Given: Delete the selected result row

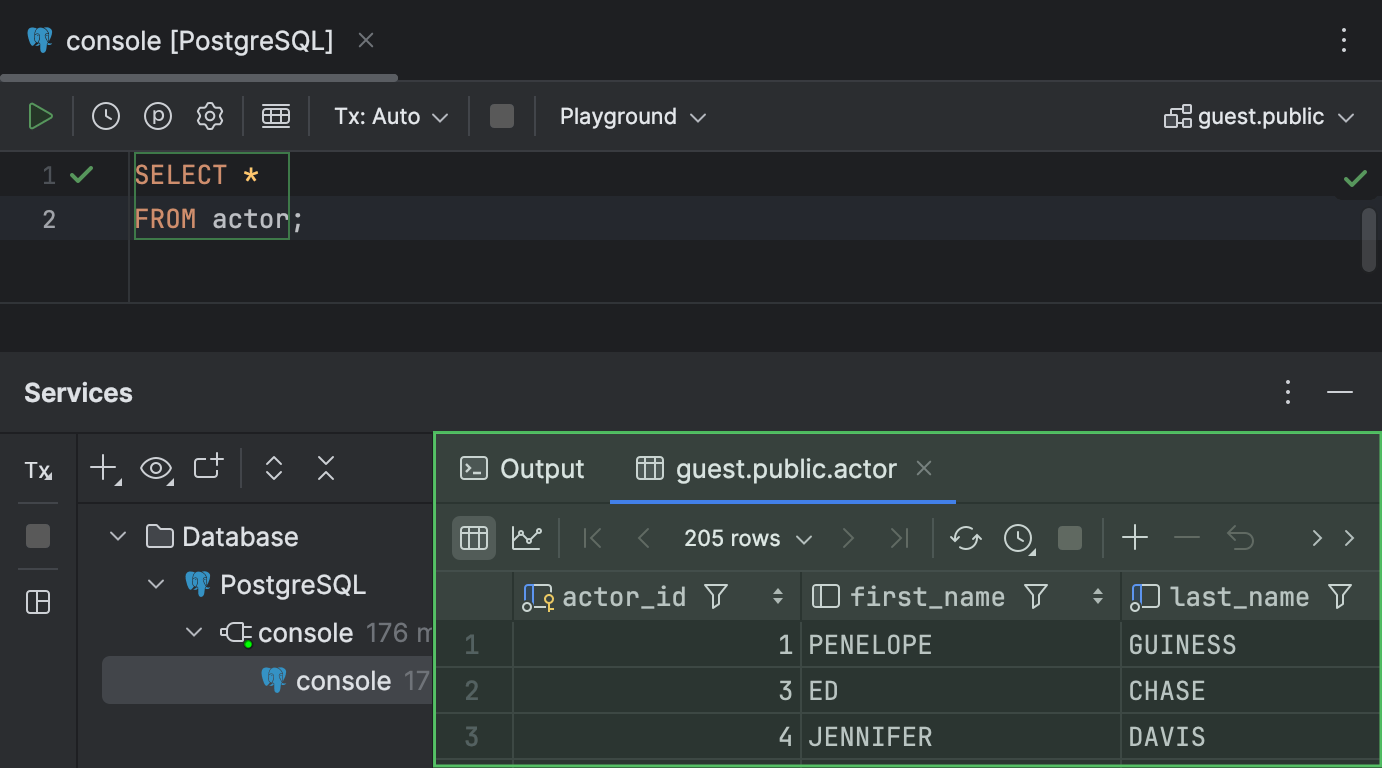Looking at the screenshot, I should click(1187, 538).
